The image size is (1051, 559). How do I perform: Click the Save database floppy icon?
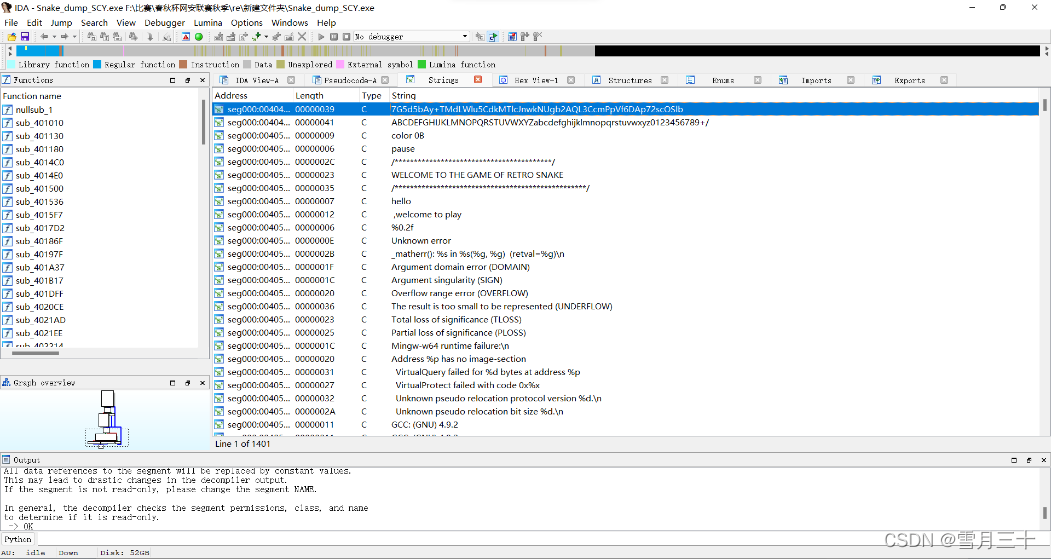point(25,36)
